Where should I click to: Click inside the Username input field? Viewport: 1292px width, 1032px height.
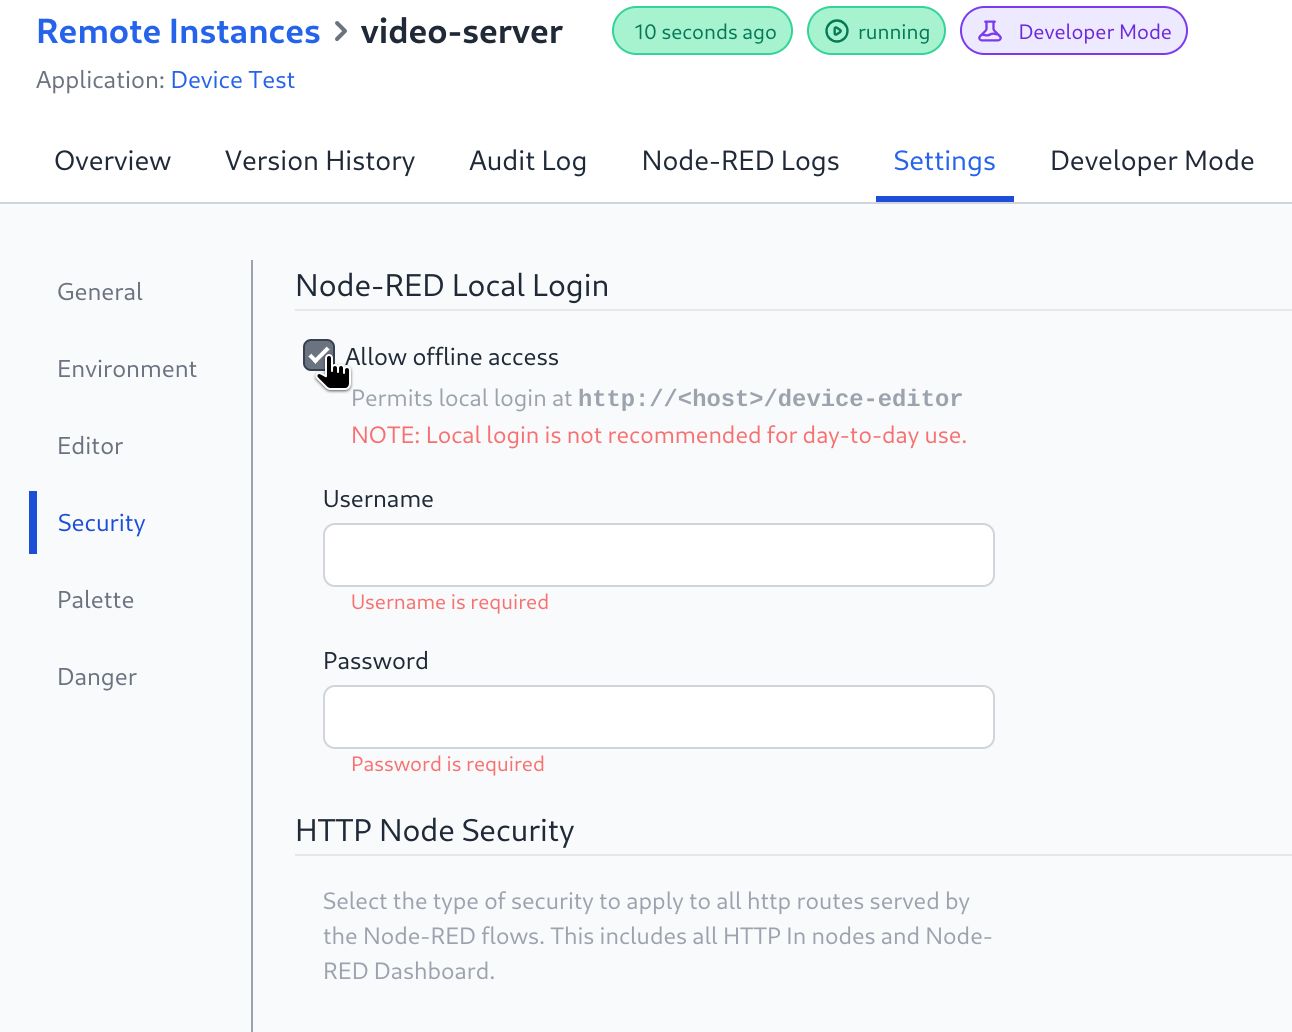point(658,554)
